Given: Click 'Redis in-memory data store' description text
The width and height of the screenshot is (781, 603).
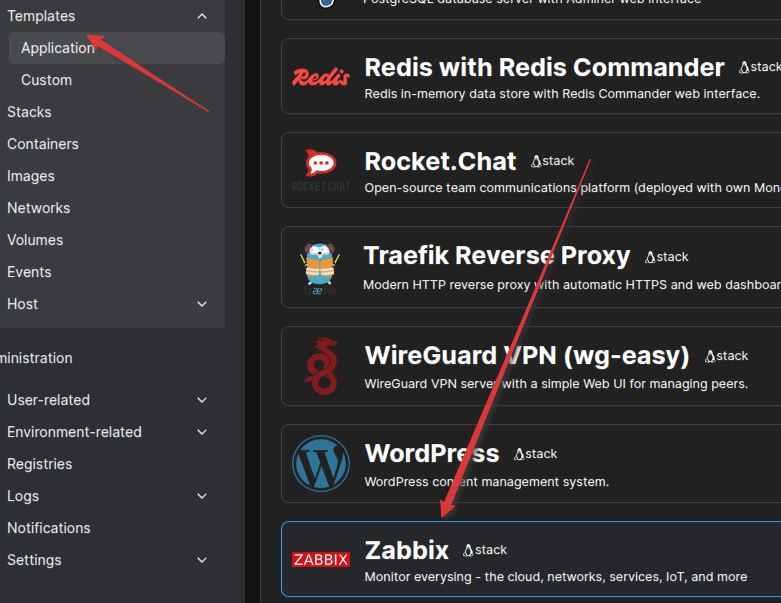Looking at the screenshot, I should click(562, 94).
